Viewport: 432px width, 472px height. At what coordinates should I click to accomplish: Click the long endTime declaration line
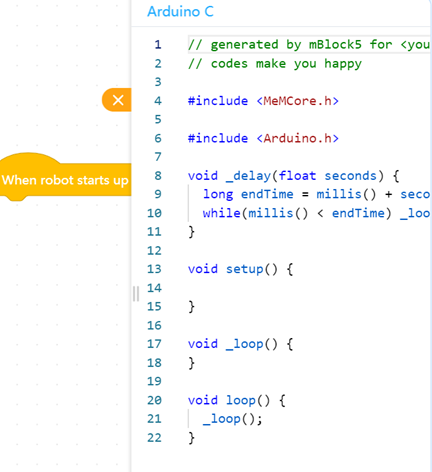click(x=316, y=194)
